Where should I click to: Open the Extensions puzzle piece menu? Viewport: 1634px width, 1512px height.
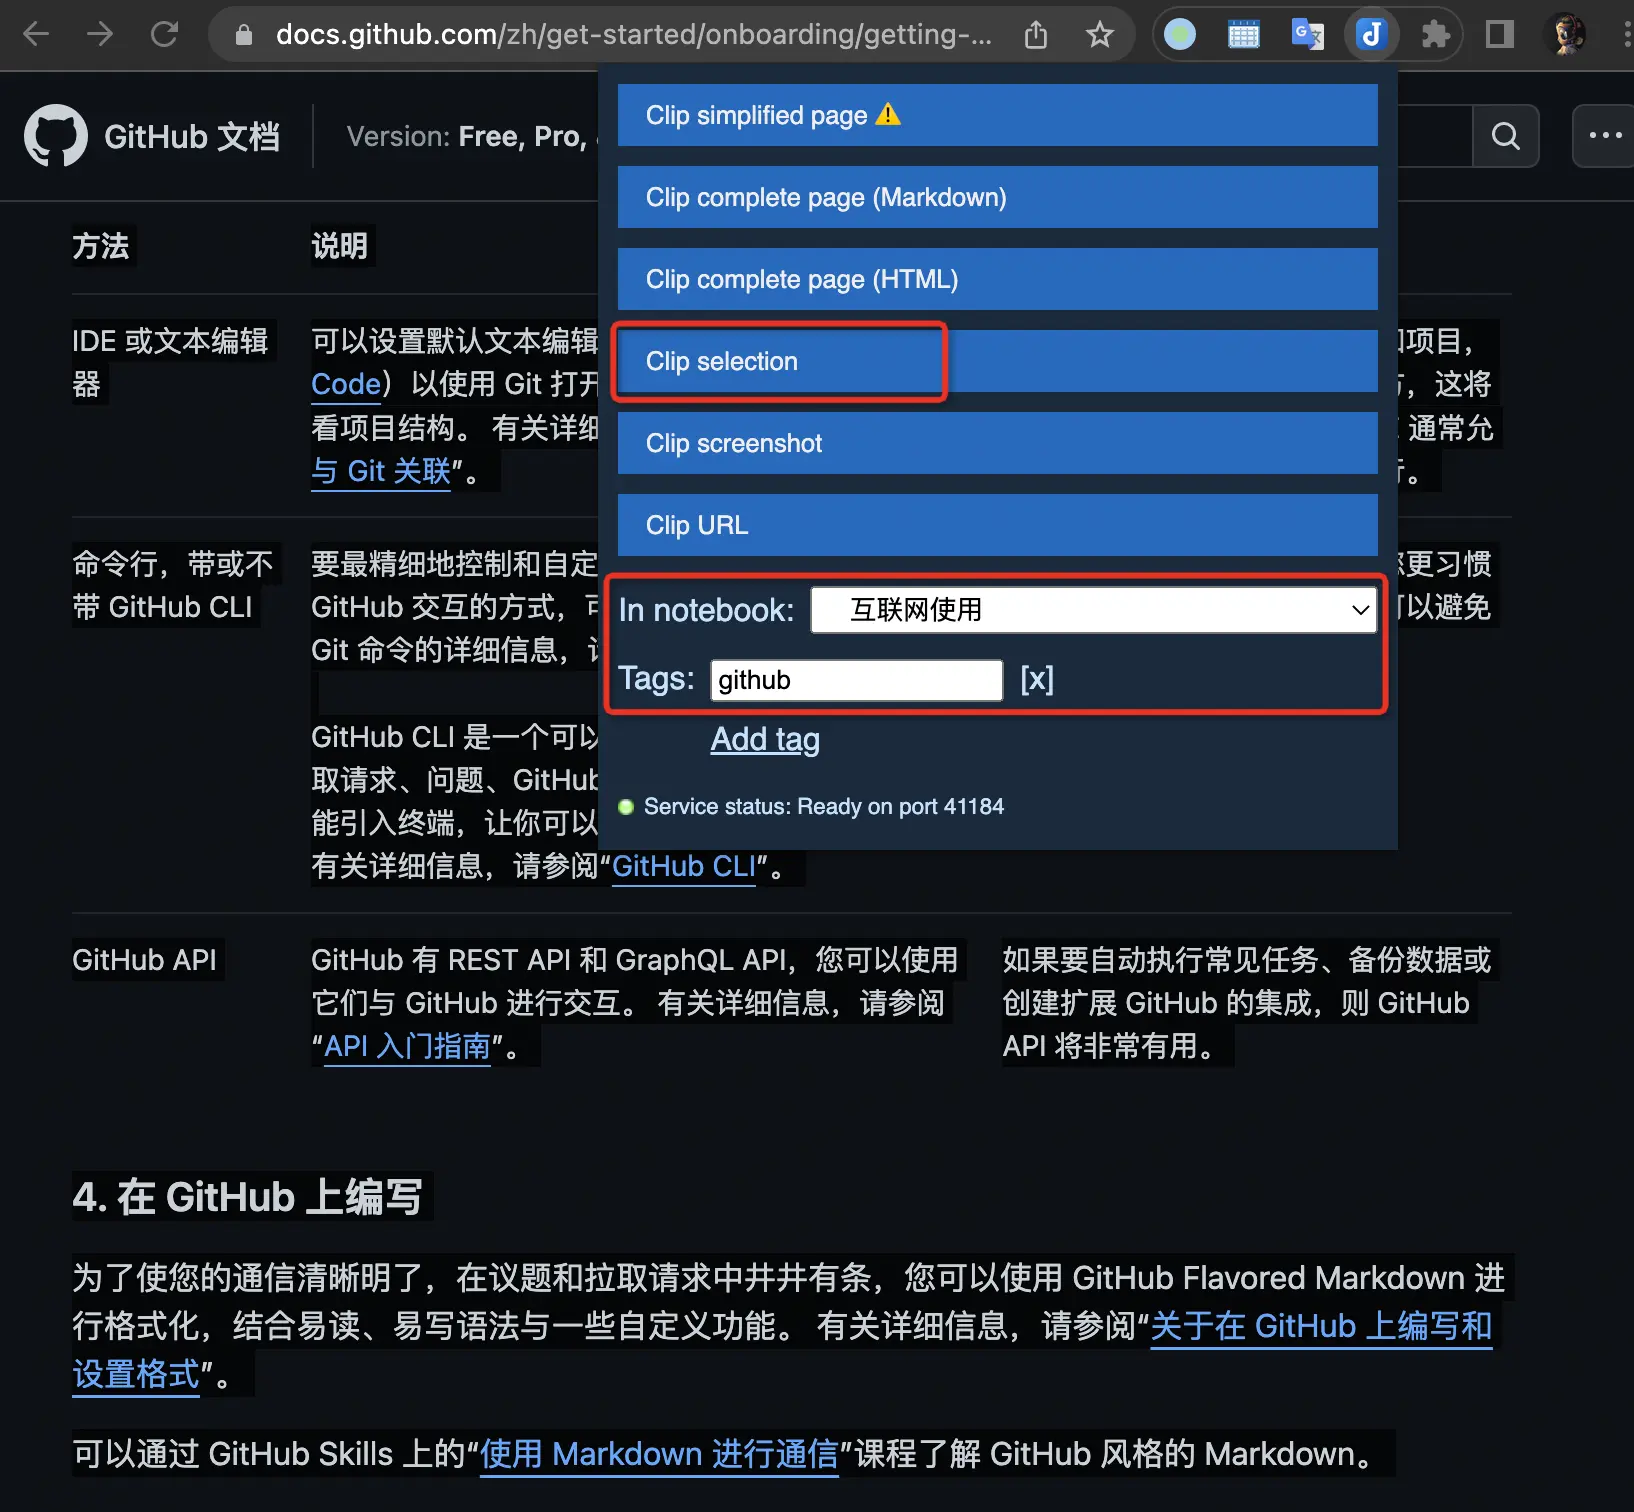point(1436,35)
